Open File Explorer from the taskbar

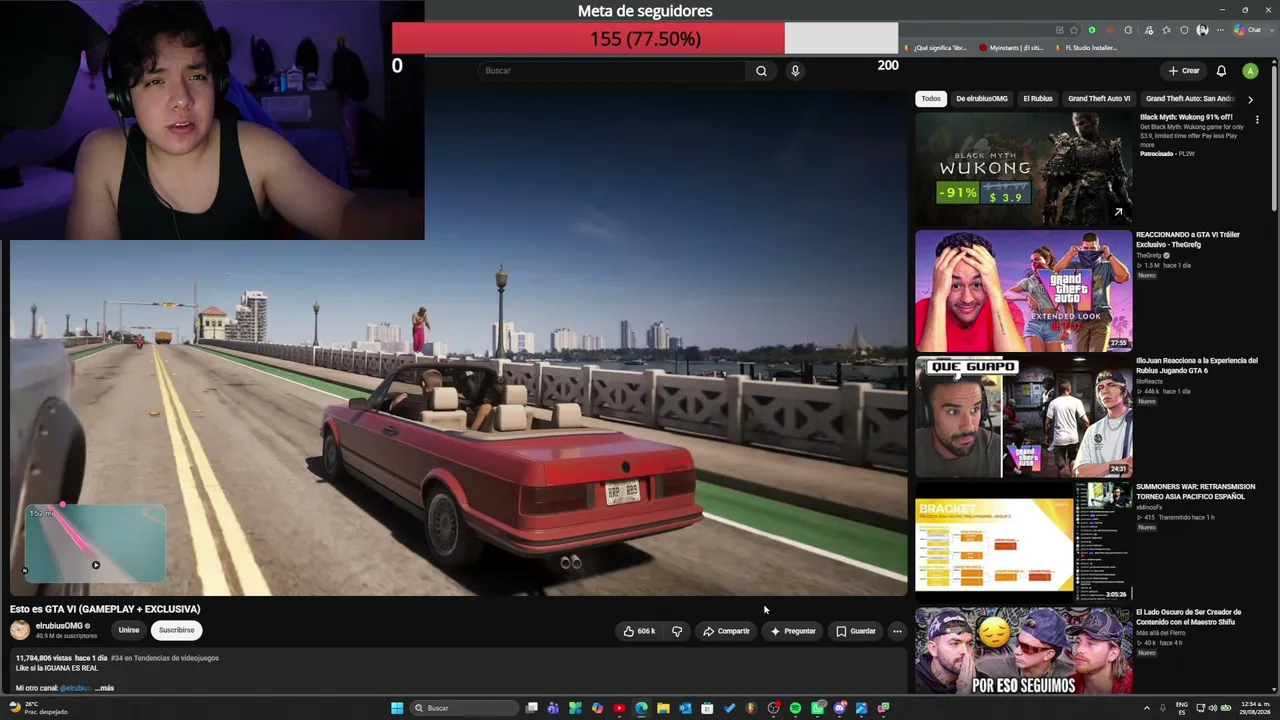click(663, 708)
